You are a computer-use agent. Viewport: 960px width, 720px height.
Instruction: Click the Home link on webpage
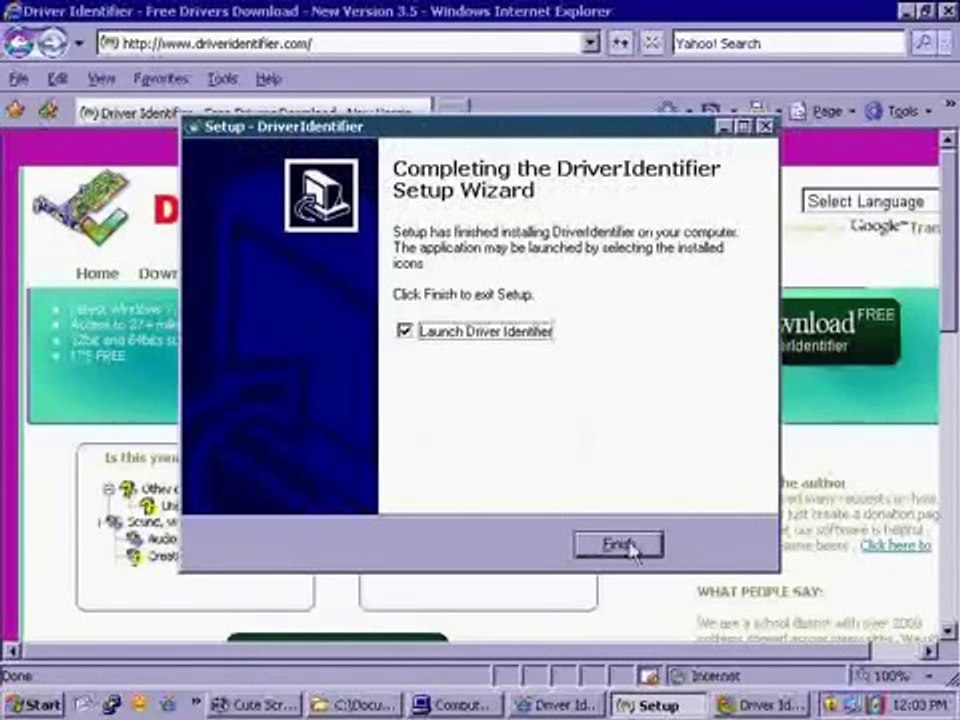[97, 273]
